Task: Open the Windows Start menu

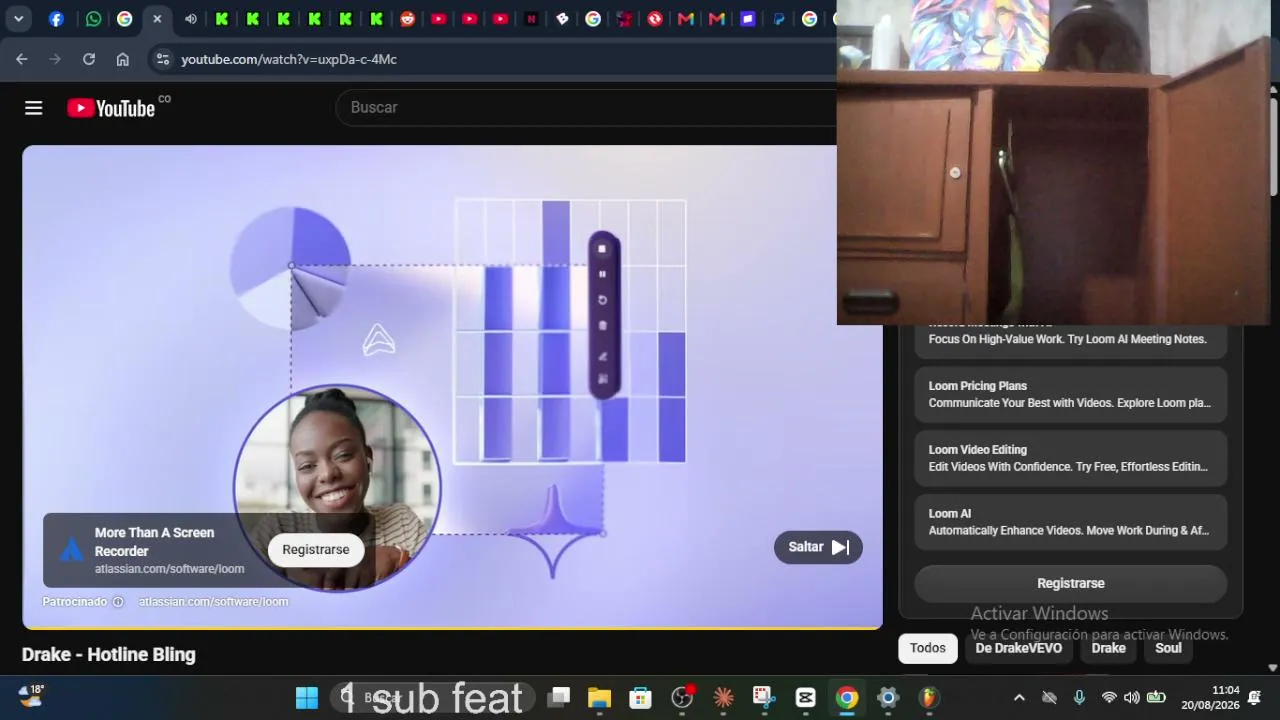Action: coord(307,698)
